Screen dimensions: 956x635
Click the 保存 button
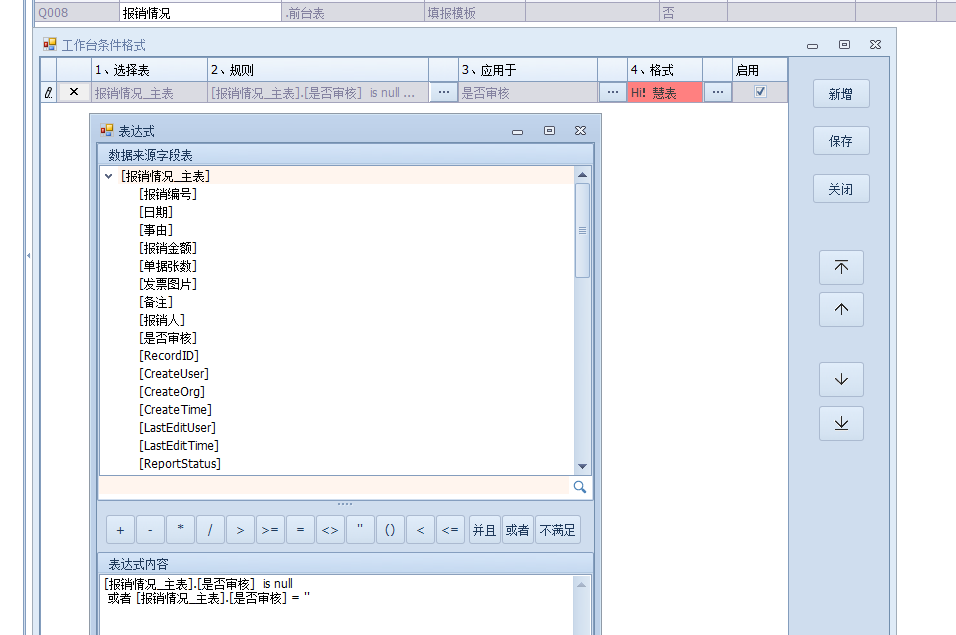pos(841,141)
